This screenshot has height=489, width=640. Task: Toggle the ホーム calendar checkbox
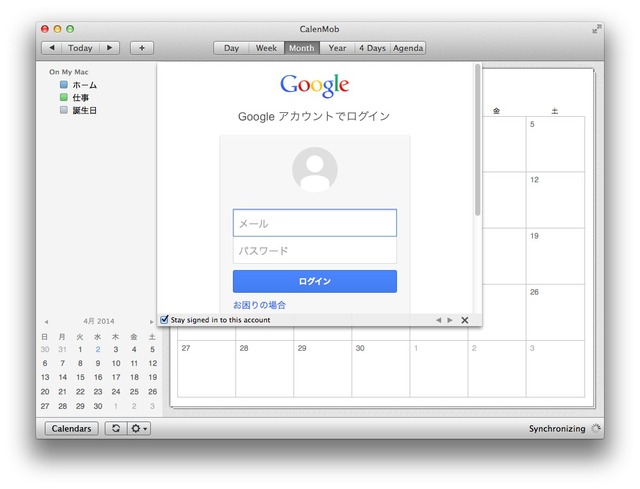point(64,85)
